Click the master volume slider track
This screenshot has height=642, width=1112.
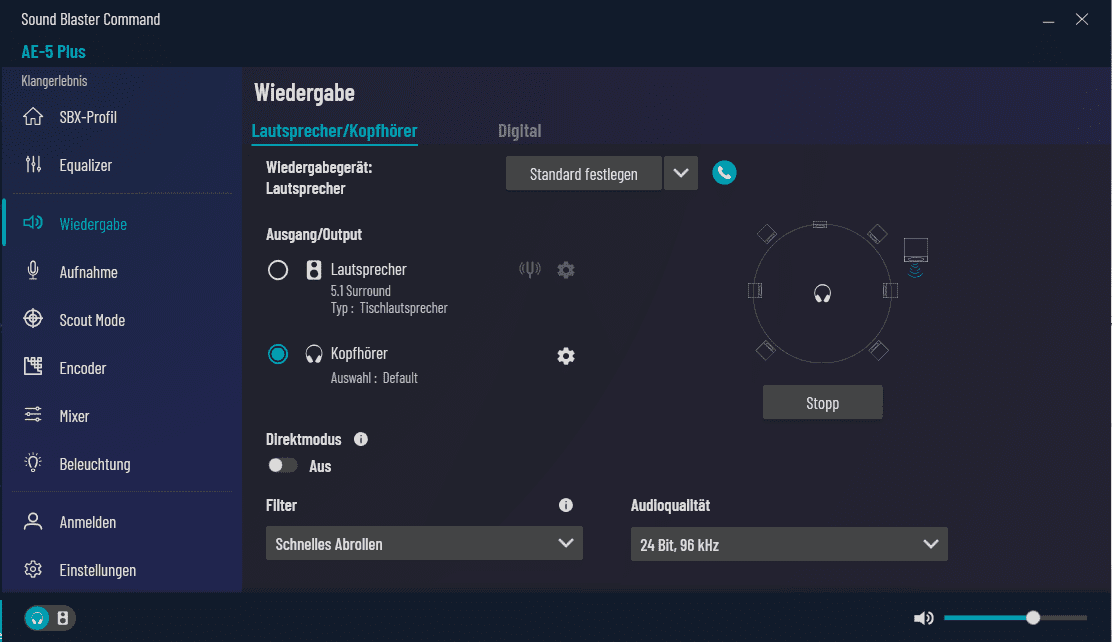(1016, 618)
